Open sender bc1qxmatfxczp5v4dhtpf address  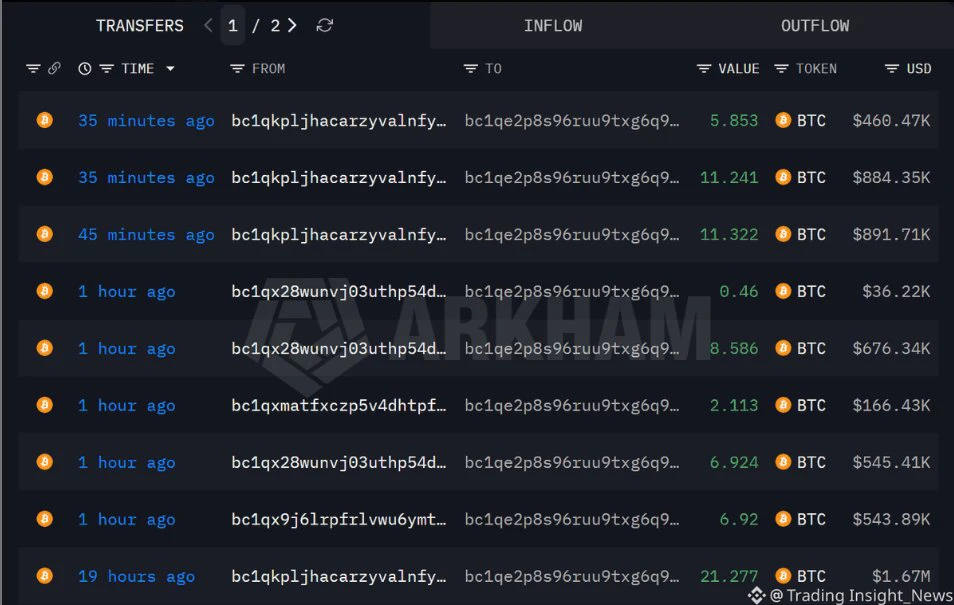339,406
